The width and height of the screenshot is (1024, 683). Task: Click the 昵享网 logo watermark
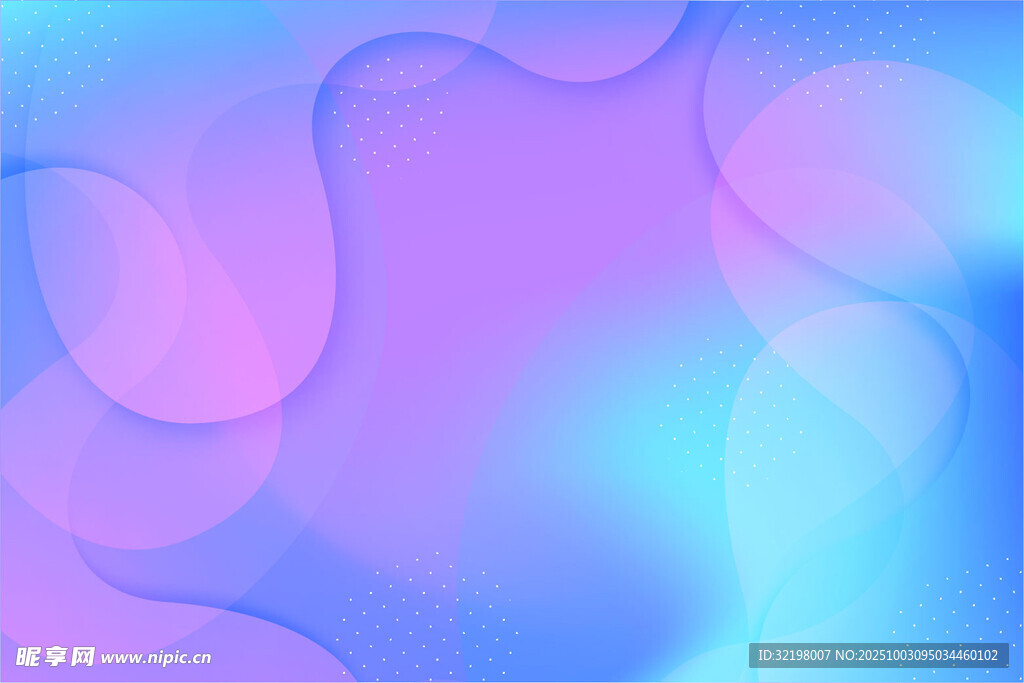coord(55,656)
